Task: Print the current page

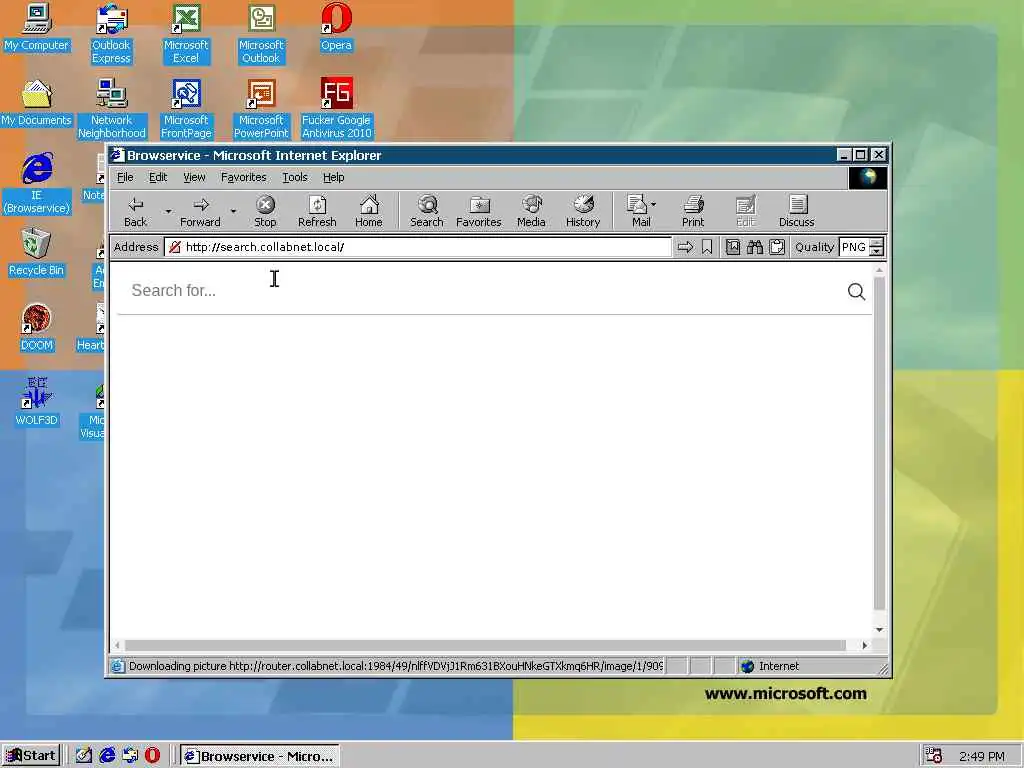Action: coord(693,212)
